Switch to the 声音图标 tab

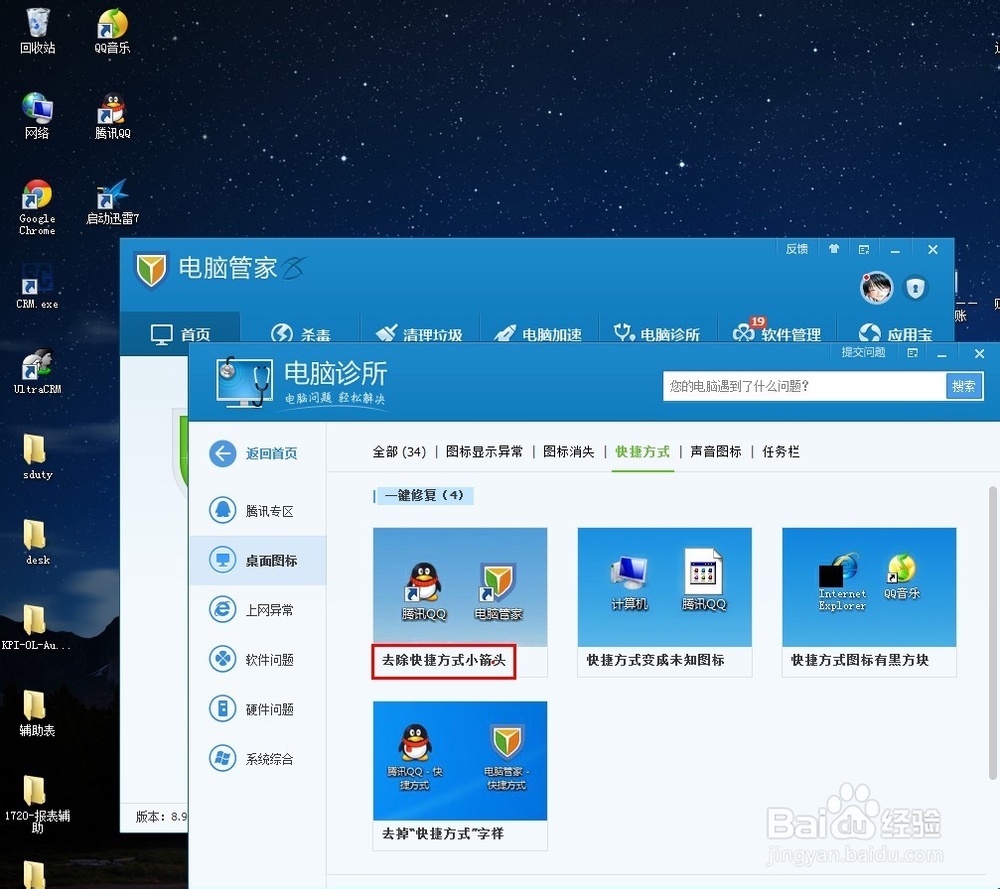point(715,451)
